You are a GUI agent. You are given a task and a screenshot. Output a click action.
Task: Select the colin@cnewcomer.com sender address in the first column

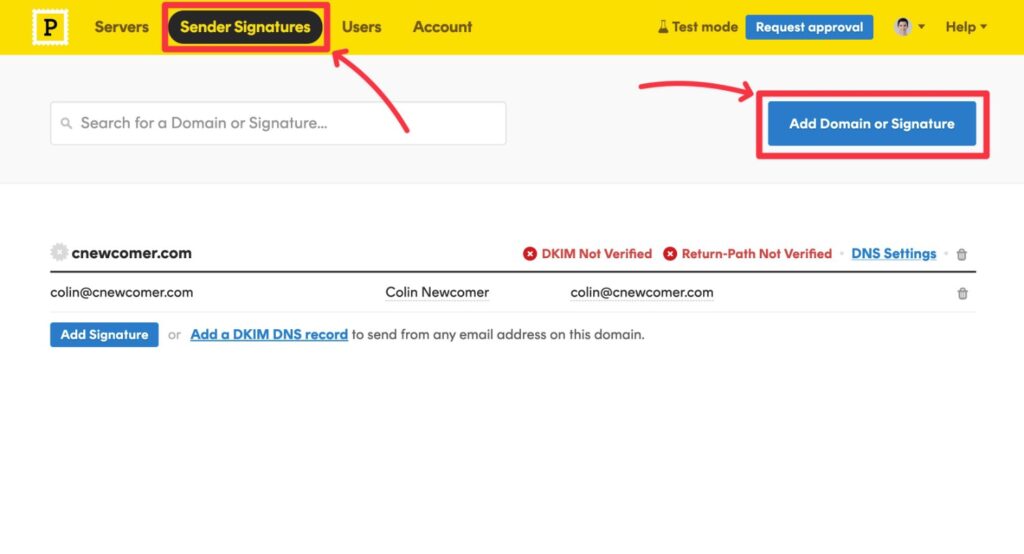[x=121, y=292]
